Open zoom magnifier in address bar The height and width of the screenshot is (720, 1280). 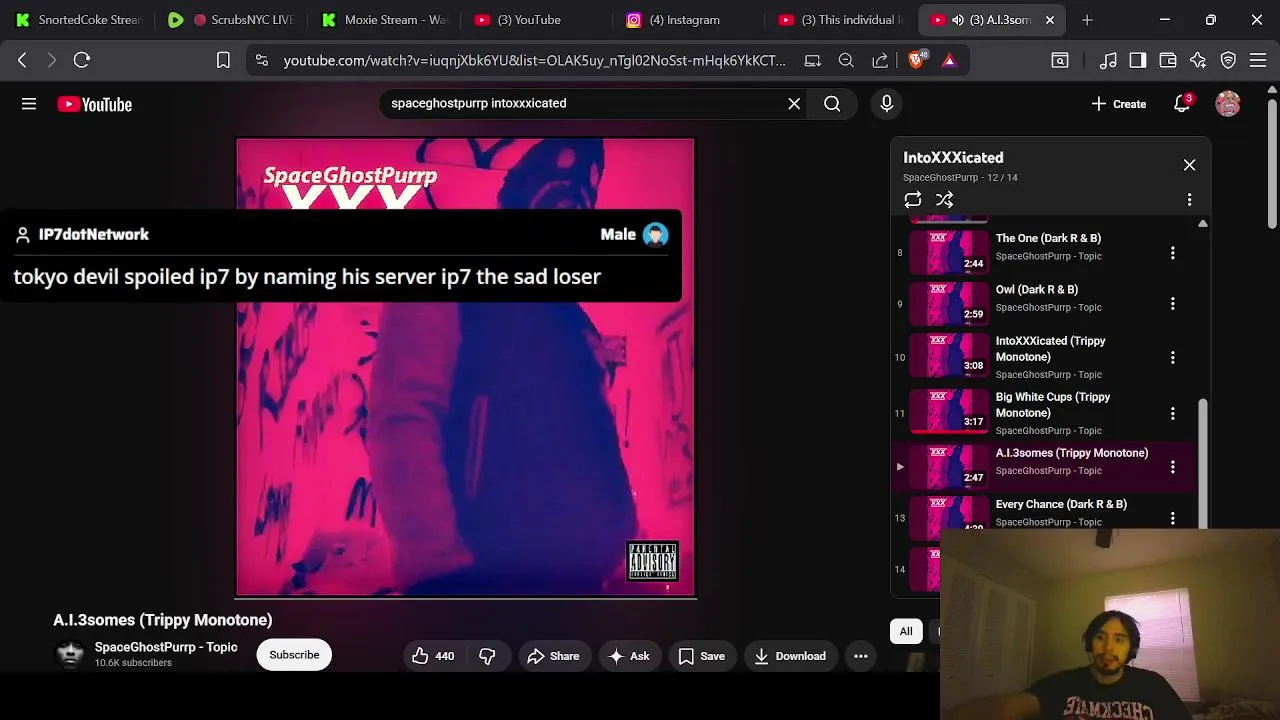point(846,61)
